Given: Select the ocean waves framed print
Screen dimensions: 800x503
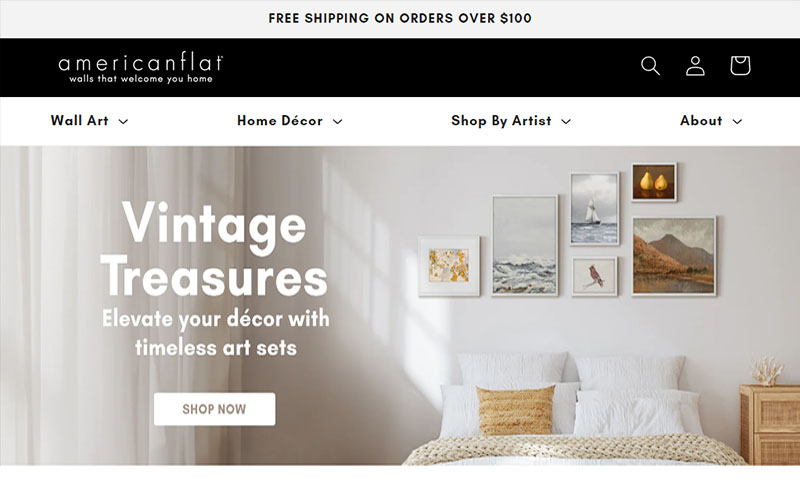Looking at the screenshot, I should 524,245.
